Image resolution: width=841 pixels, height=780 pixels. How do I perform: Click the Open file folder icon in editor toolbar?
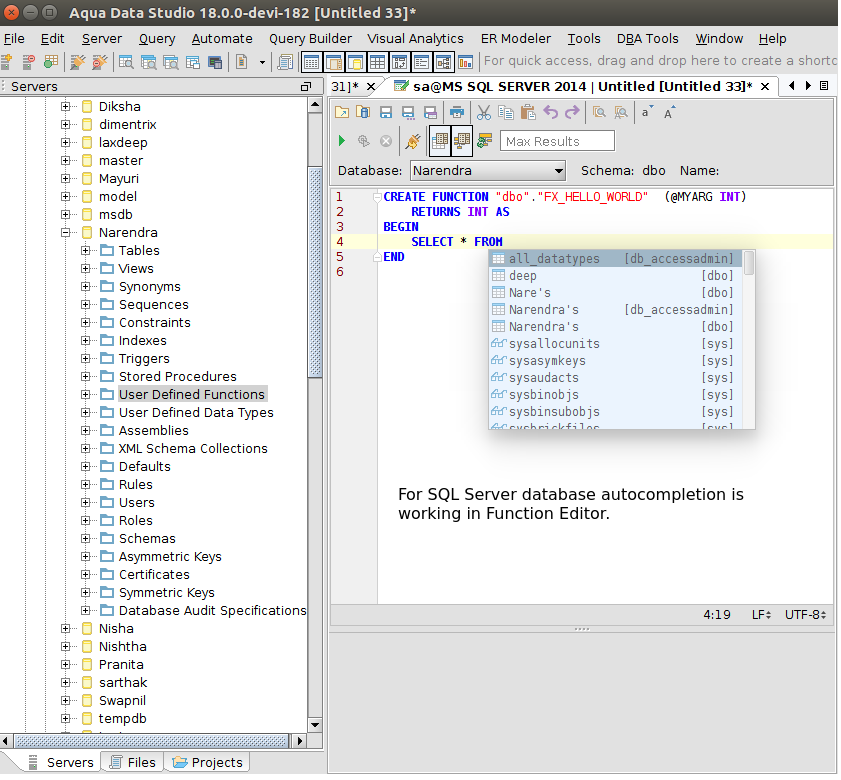tap(342, 112)
